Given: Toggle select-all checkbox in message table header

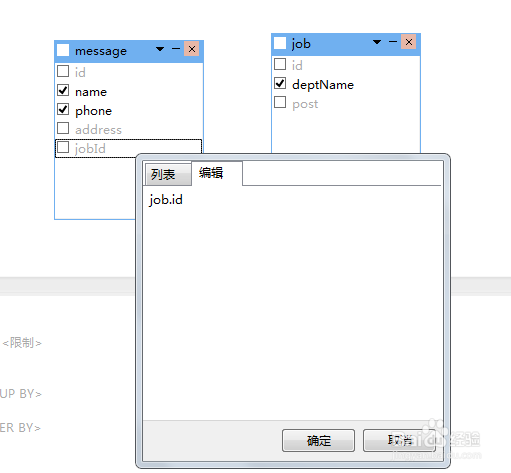Looking at the screenshot, I should tap(63, 50).
